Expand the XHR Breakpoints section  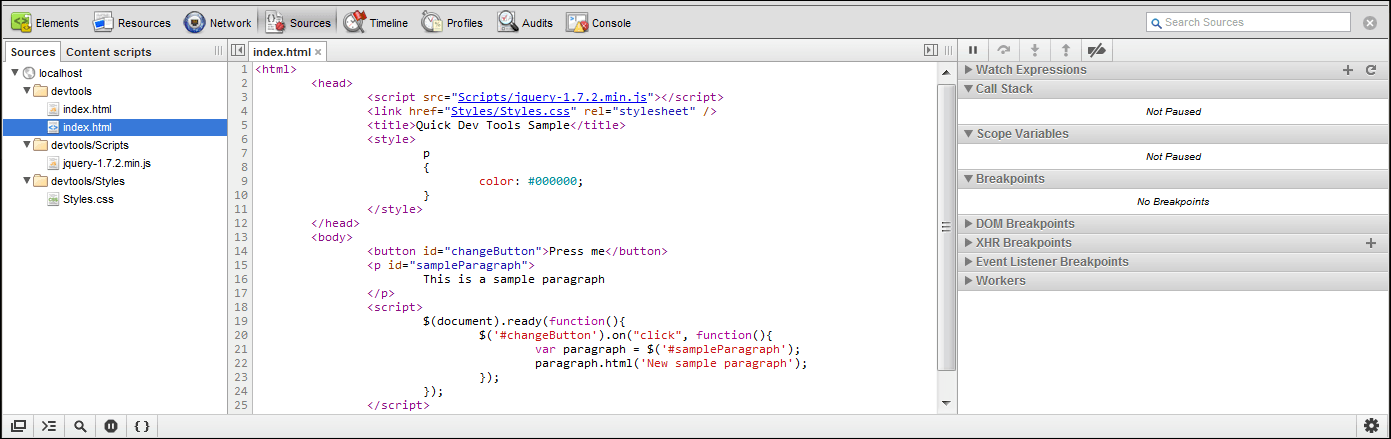tap(968, 243)
